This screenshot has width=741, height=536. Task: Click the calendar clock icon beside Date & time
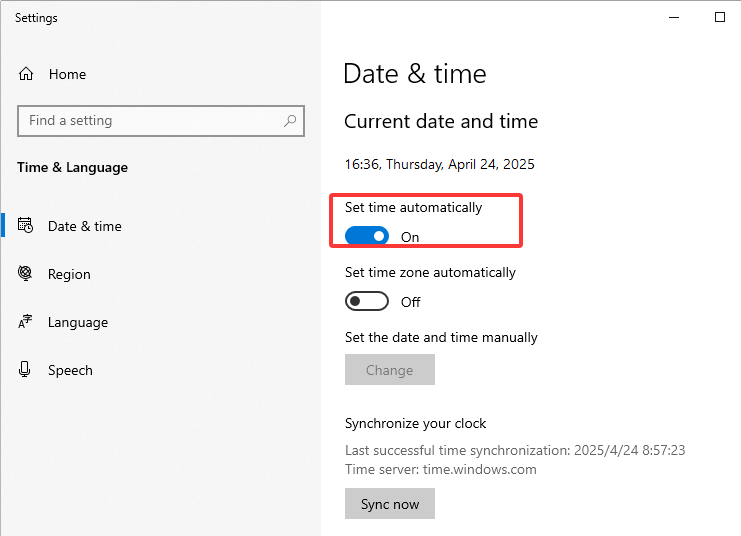pos(26,226)
